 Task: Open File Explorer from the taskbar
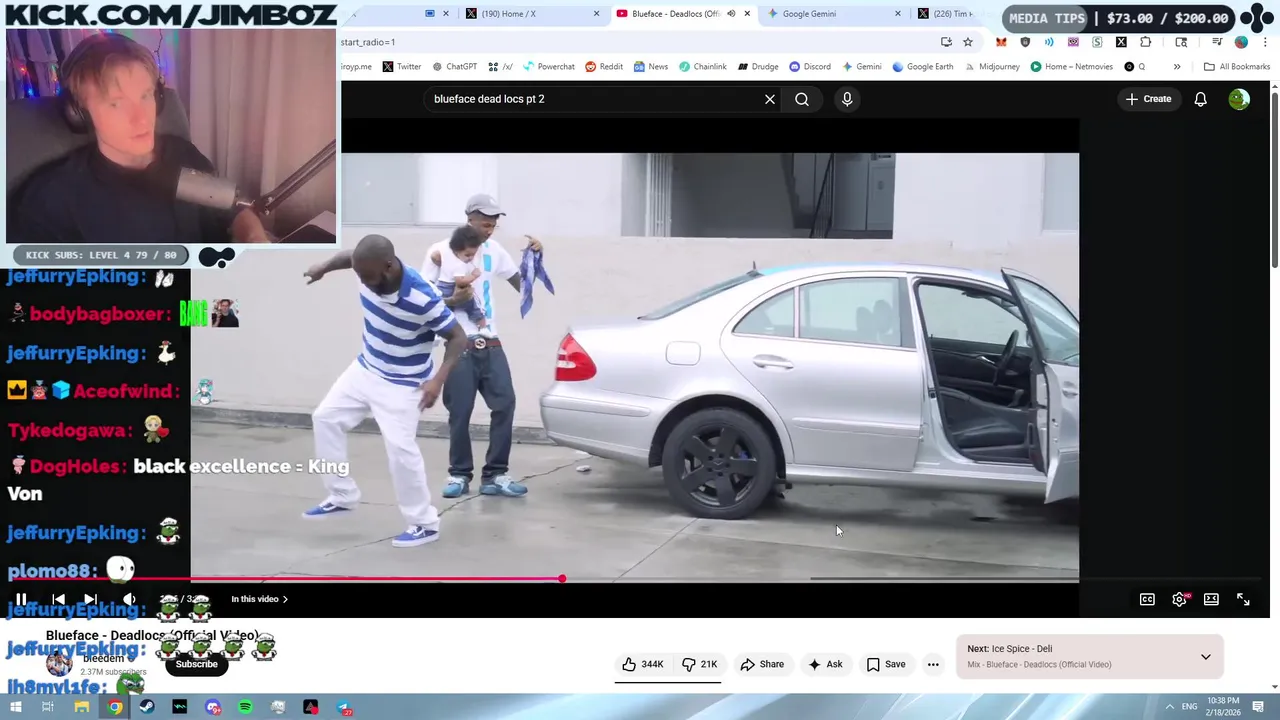(82, 707)
